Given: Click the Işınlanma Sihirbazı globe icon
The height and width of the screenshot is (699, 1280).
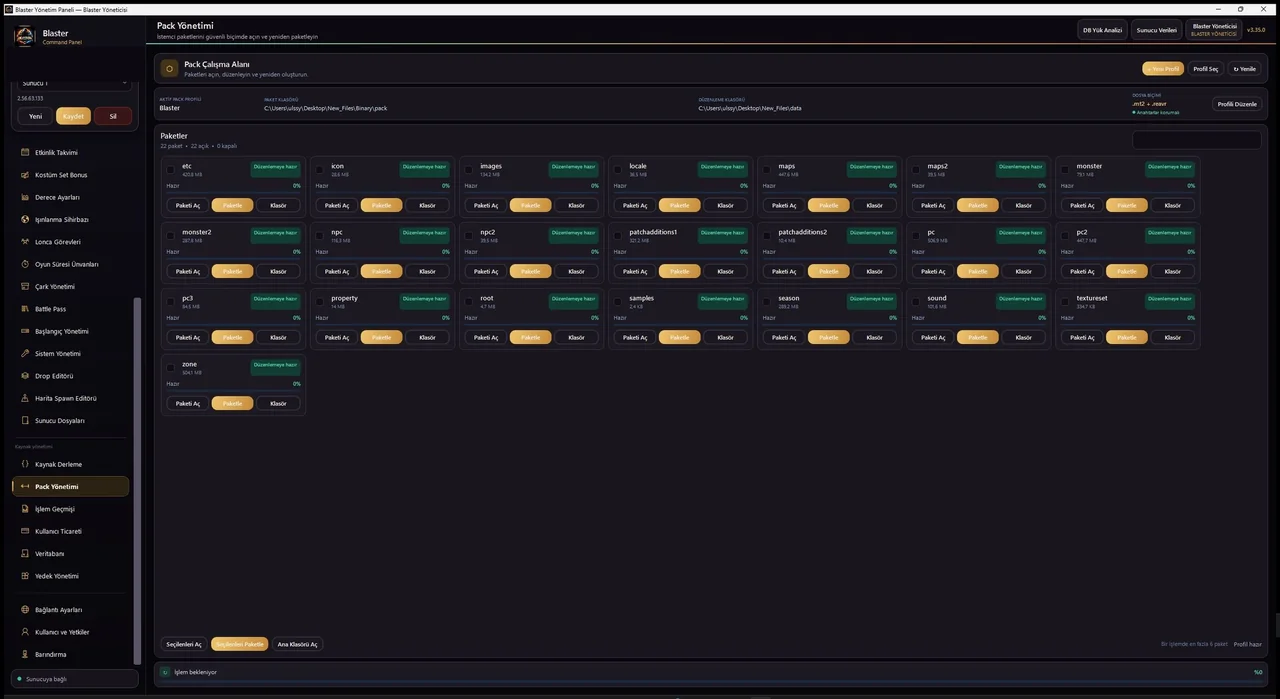Looking at the screenshot, I should [24, 220].
